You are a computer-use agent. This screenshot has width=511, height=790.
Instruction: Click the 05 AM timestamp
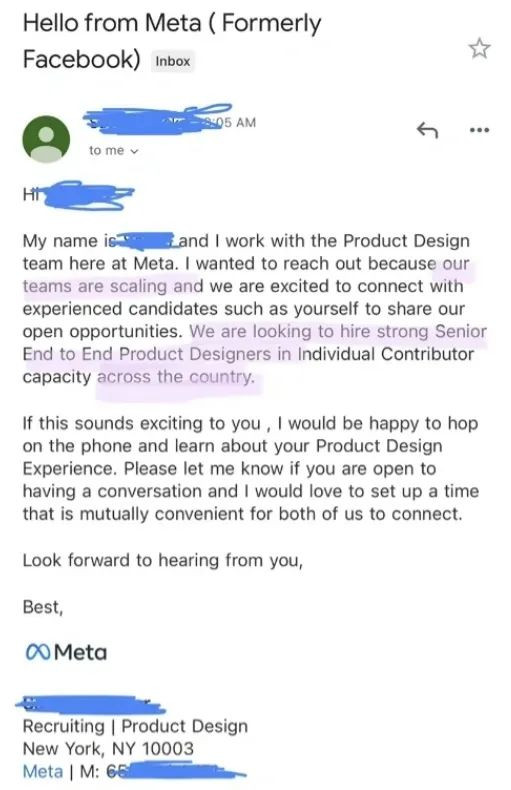(236, 122)
